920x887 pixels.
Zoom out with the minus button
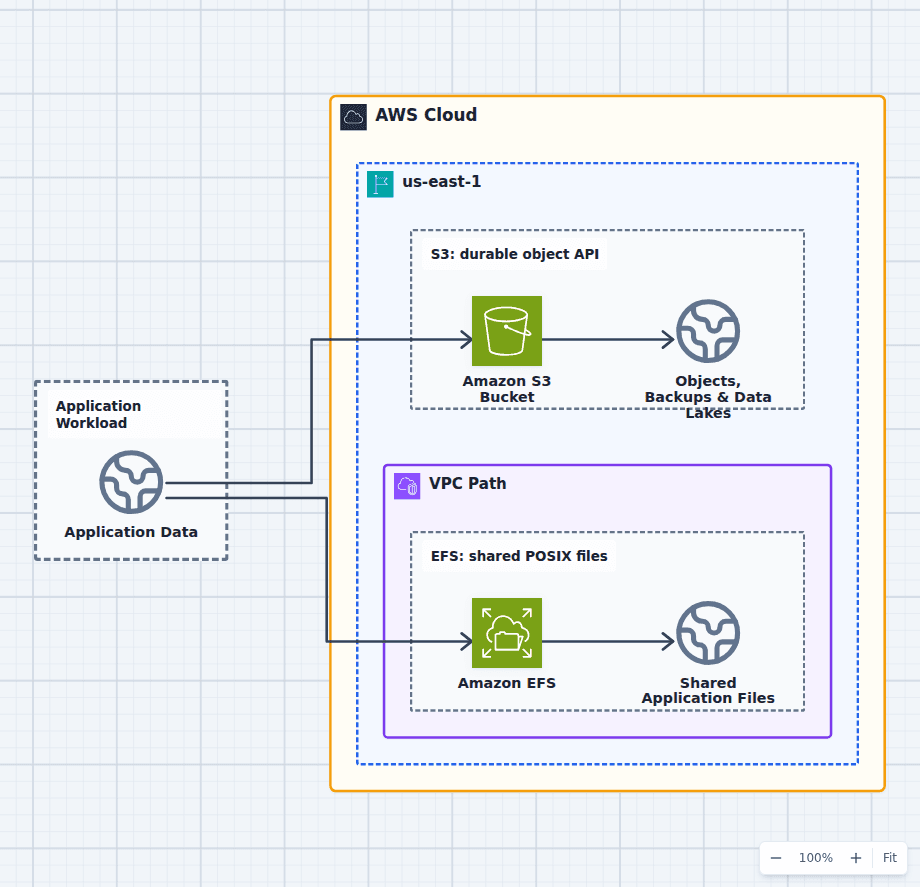776,858
